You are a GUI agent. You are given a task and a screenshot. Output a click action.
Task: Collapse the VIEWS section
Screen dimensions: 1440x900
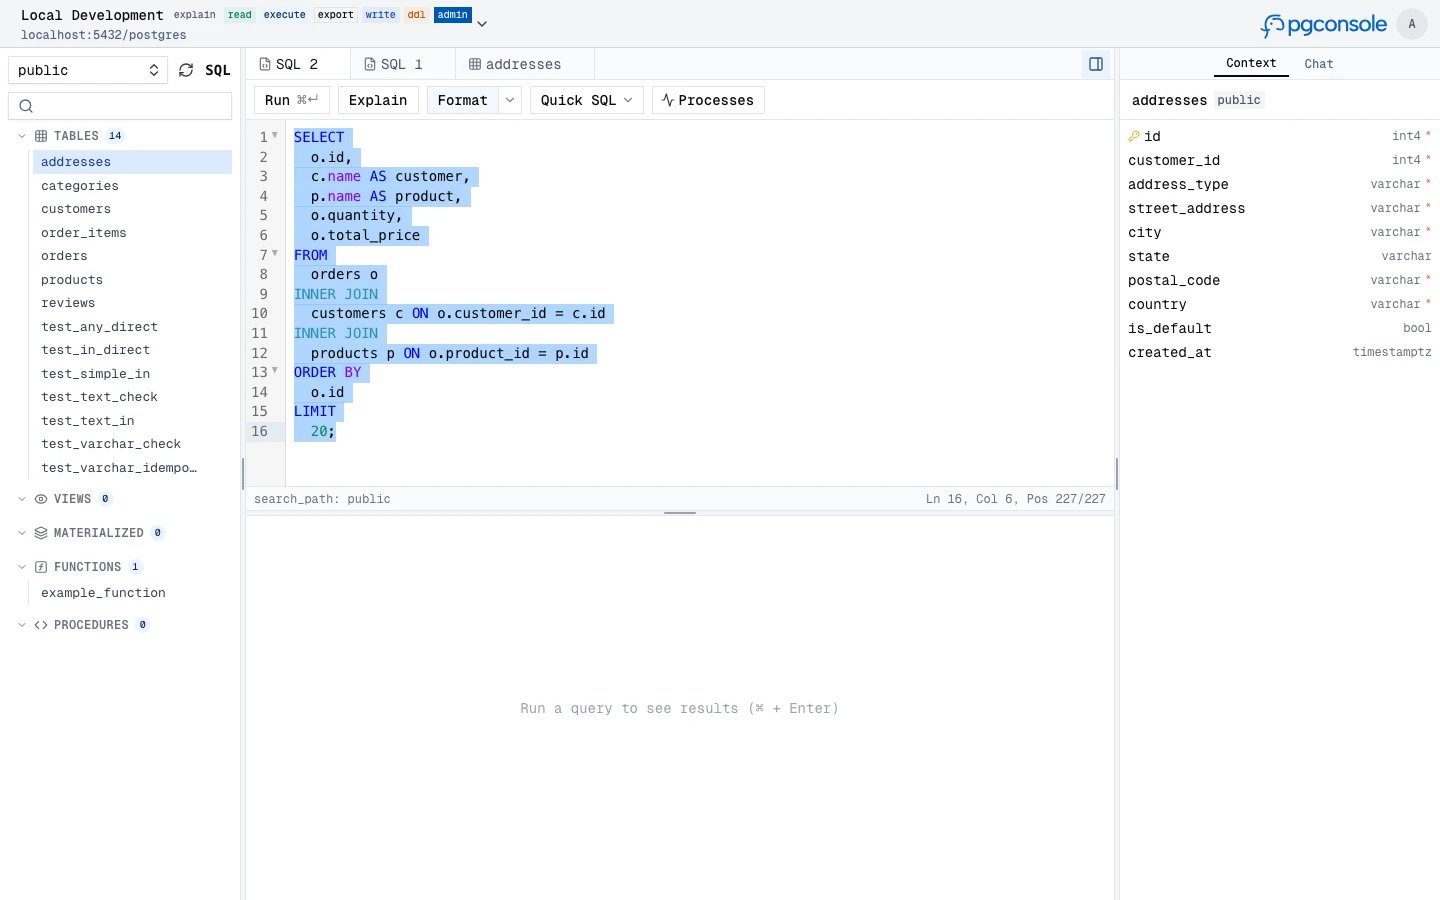click(22, 499)
